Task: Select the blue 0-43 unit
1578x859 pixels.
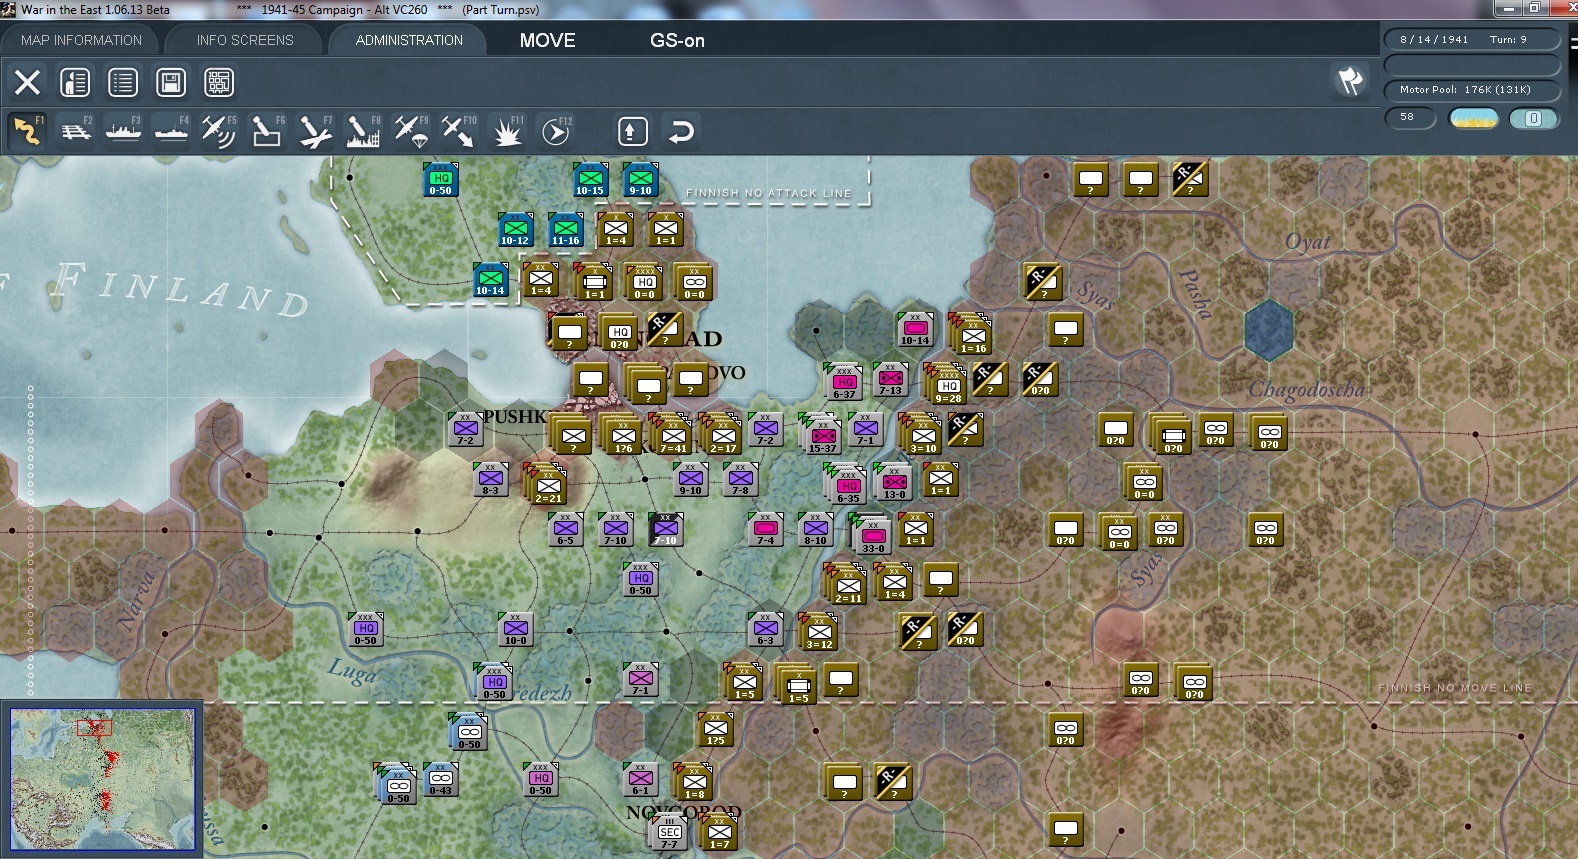Action: (x=440, y=780)
